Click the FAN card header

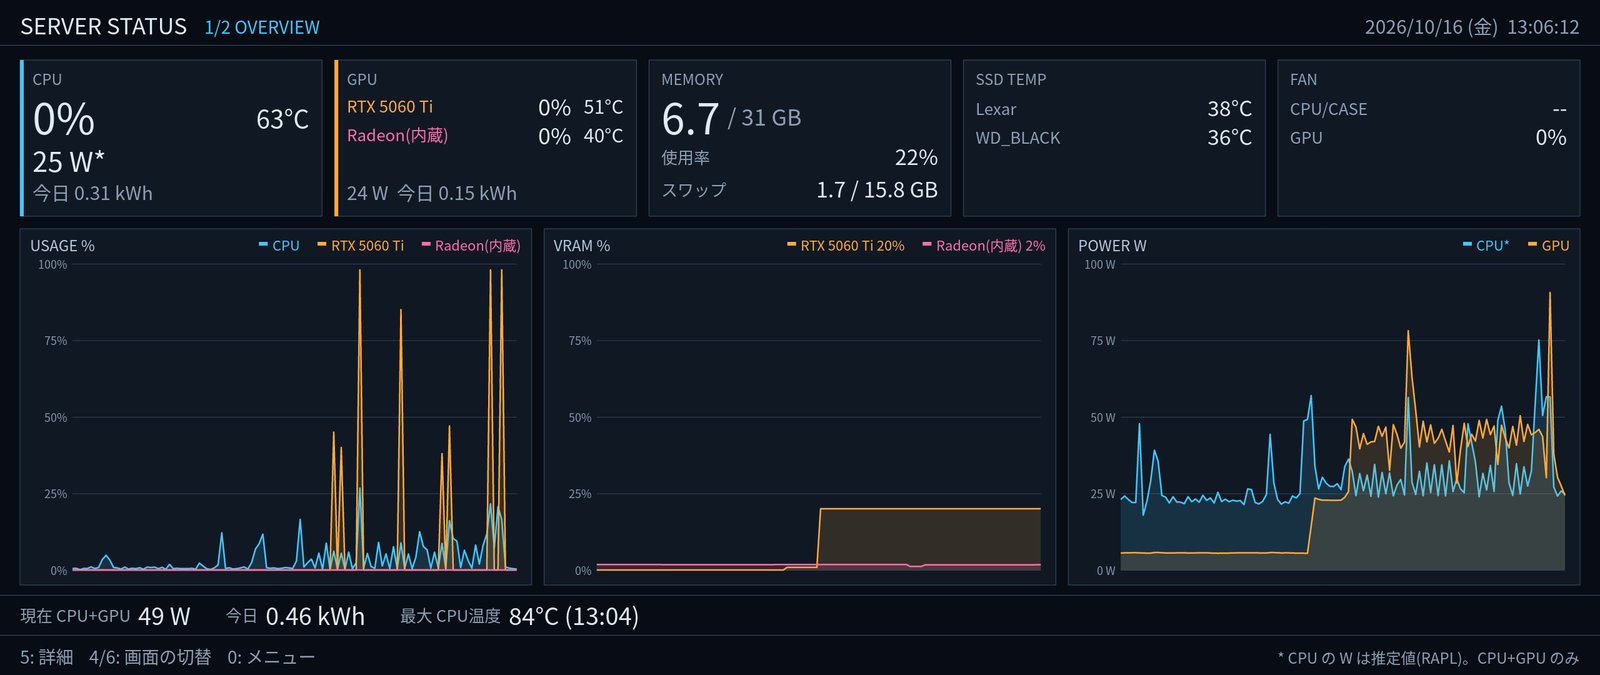click(1303, 80)
